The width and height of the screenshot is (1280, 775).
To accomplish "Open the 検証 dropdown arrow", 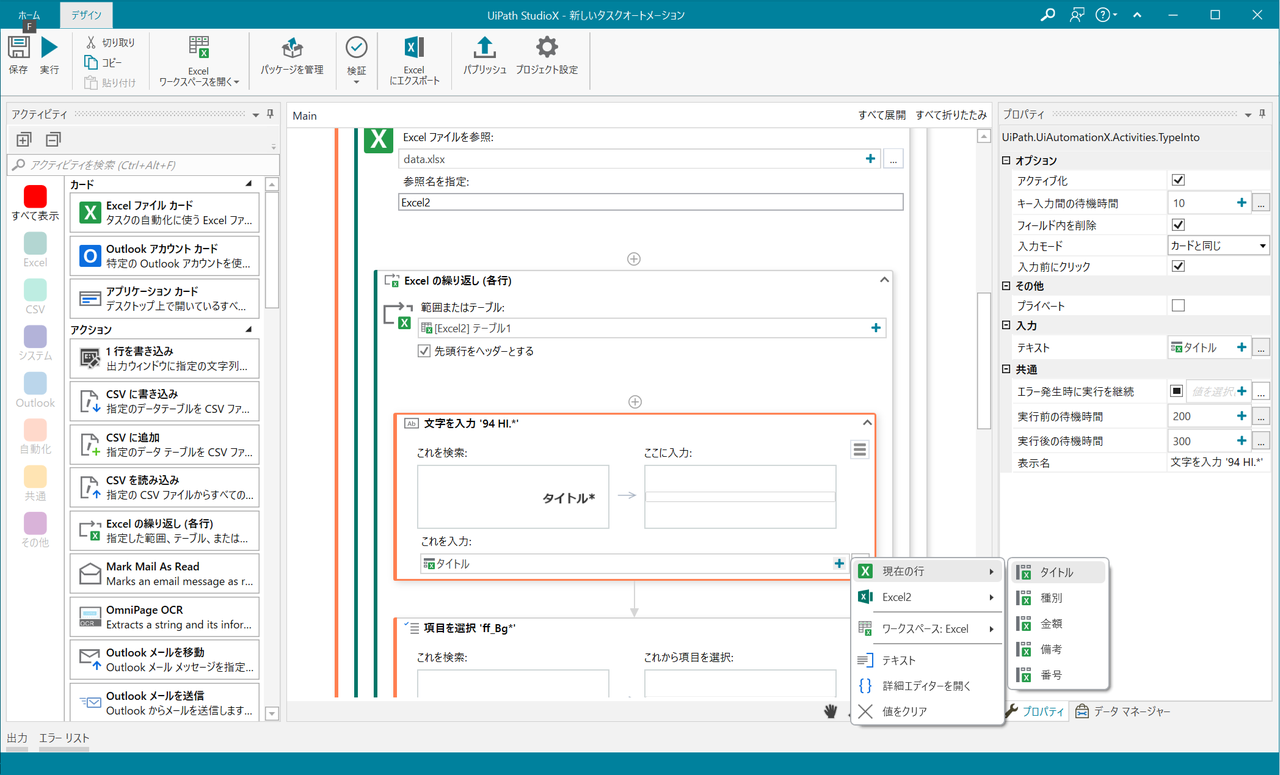I will tap(357, 81).
